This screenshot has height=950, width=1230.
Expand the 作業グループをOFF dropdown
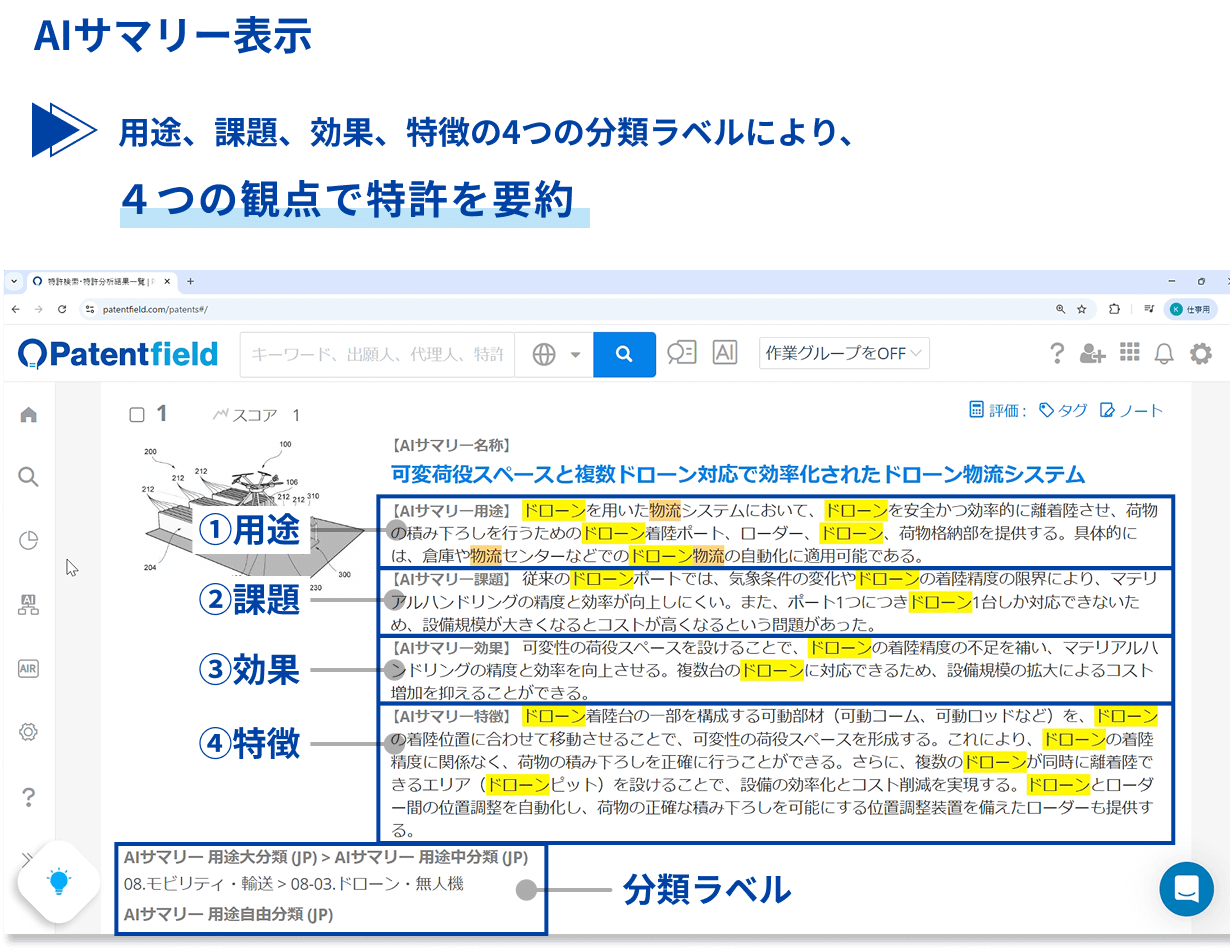pos(845,353)
